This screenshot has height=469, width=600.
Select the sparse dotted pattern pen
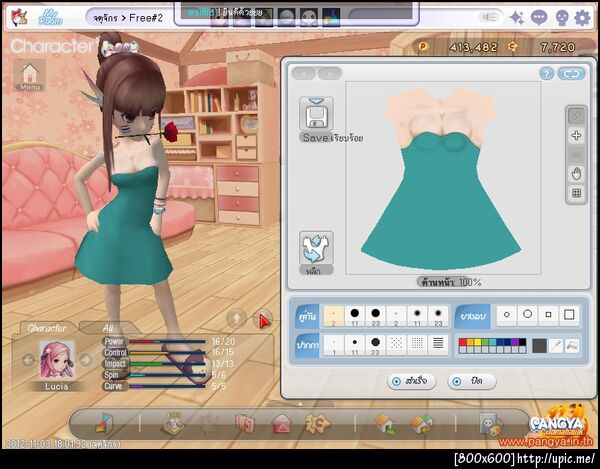[396, 345]
